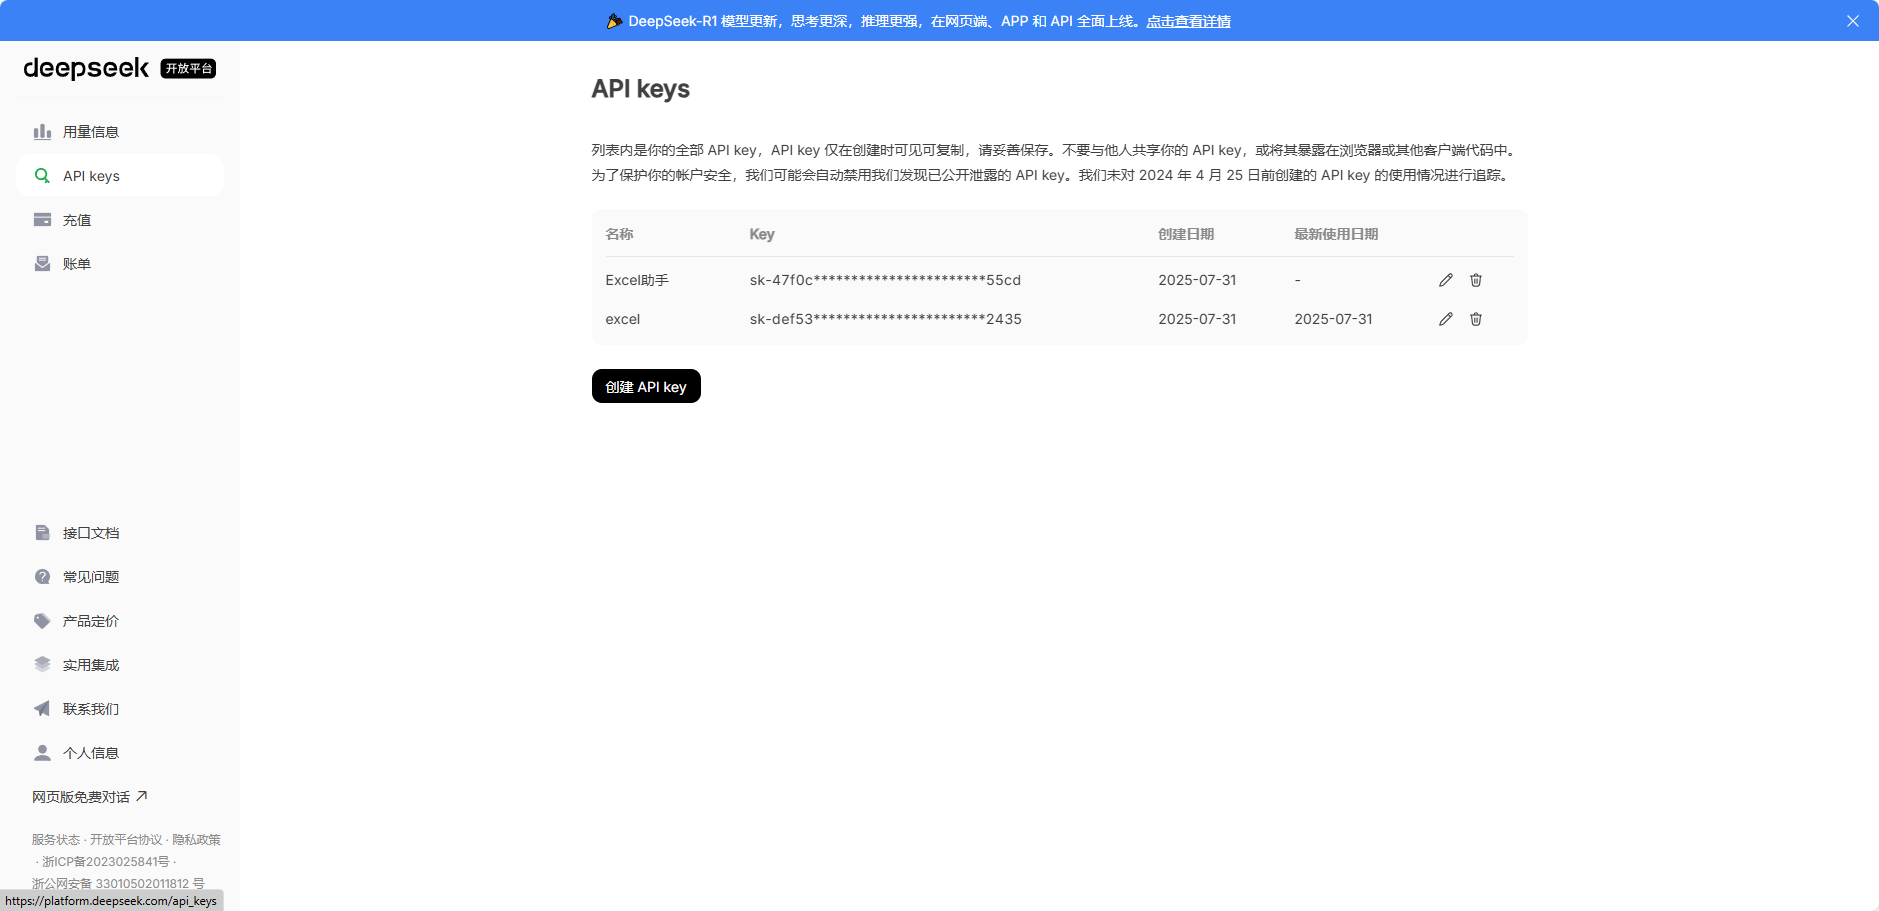Viewport: 1879px width, 911px height.
Task: Delete the Excel助手 key via its trash icon
Action: (1476, 280)
